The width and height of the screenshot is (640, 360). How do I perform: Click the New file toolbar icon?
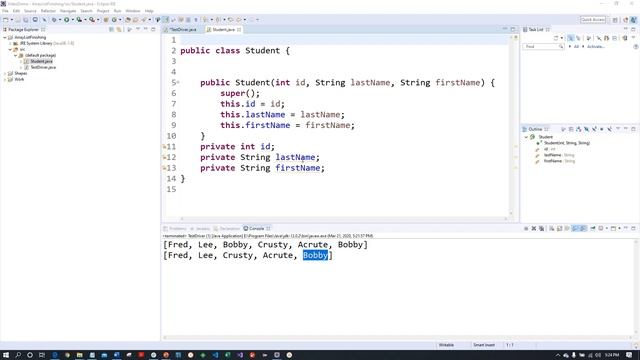[6, 20]
